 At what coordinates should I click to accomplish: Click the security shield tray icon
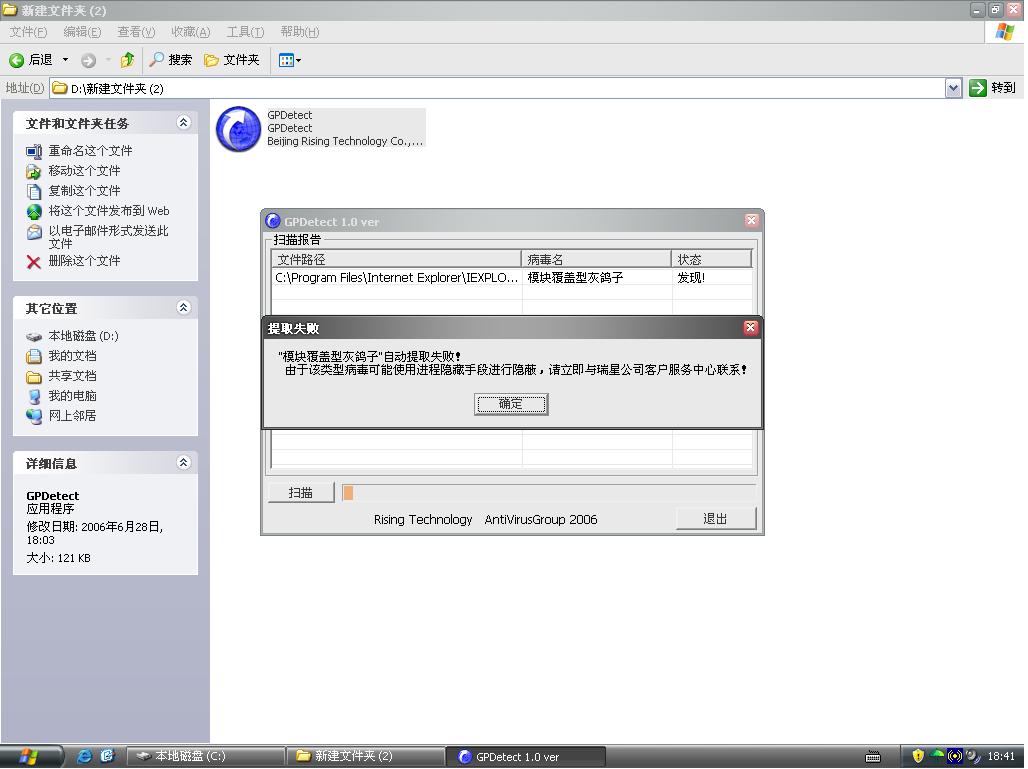point(918,756)
